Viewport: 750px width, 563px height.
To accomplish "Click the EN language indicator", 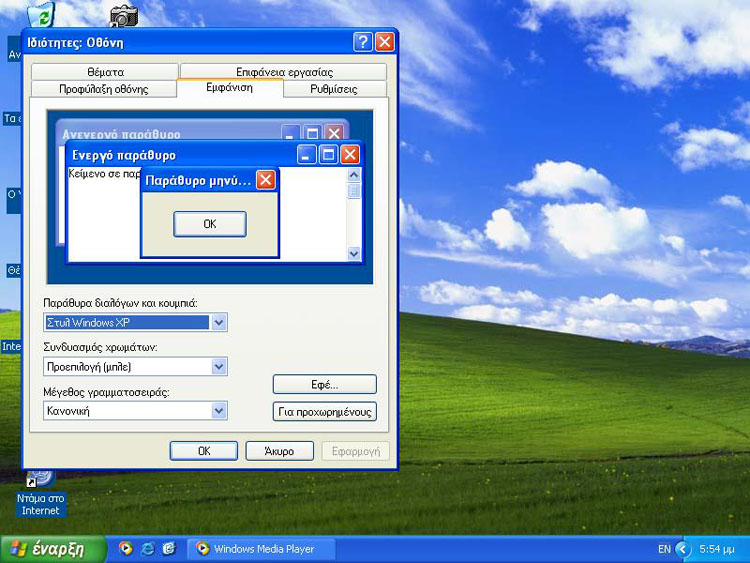I will pos(664,549).
